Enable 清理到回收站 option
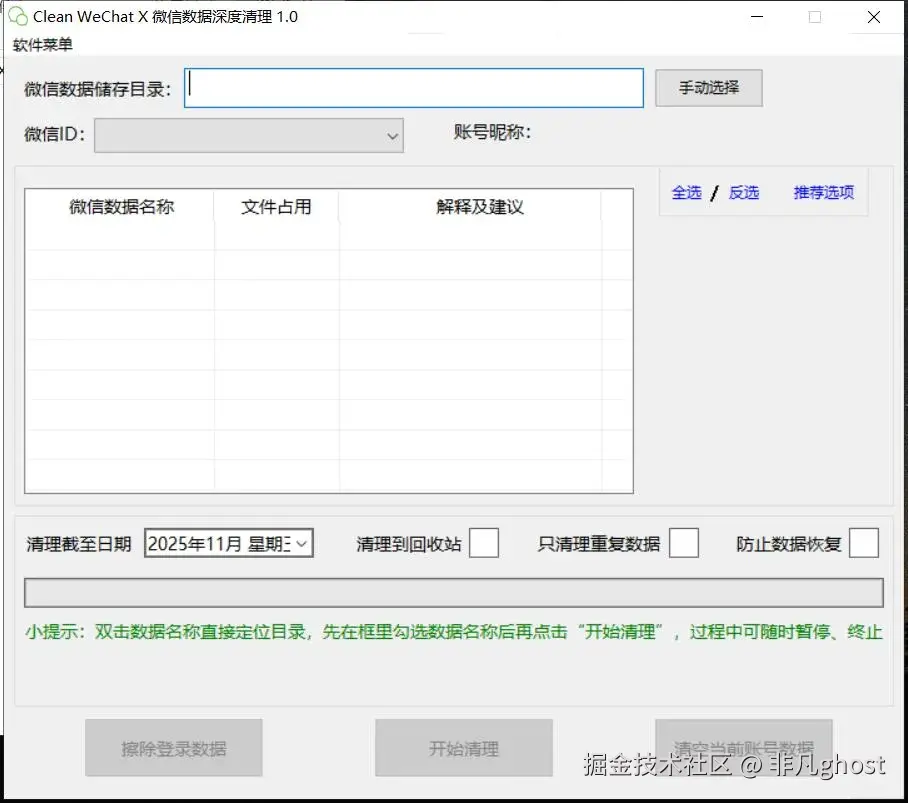Image resolution: width=908 pixels, height=803 pixels. (484, 542)
